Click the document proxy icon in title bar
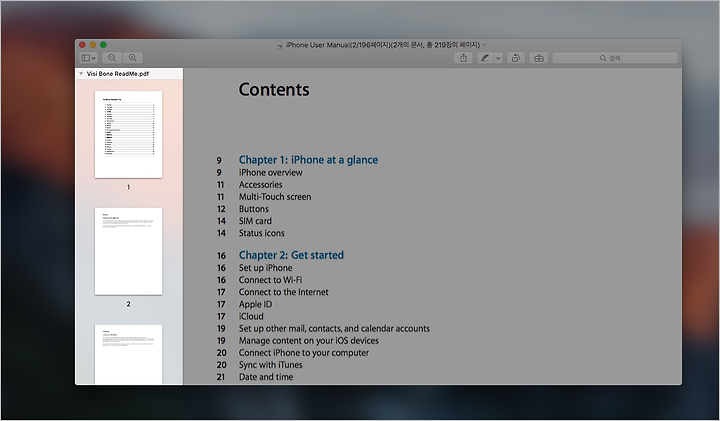 [280, 45]
